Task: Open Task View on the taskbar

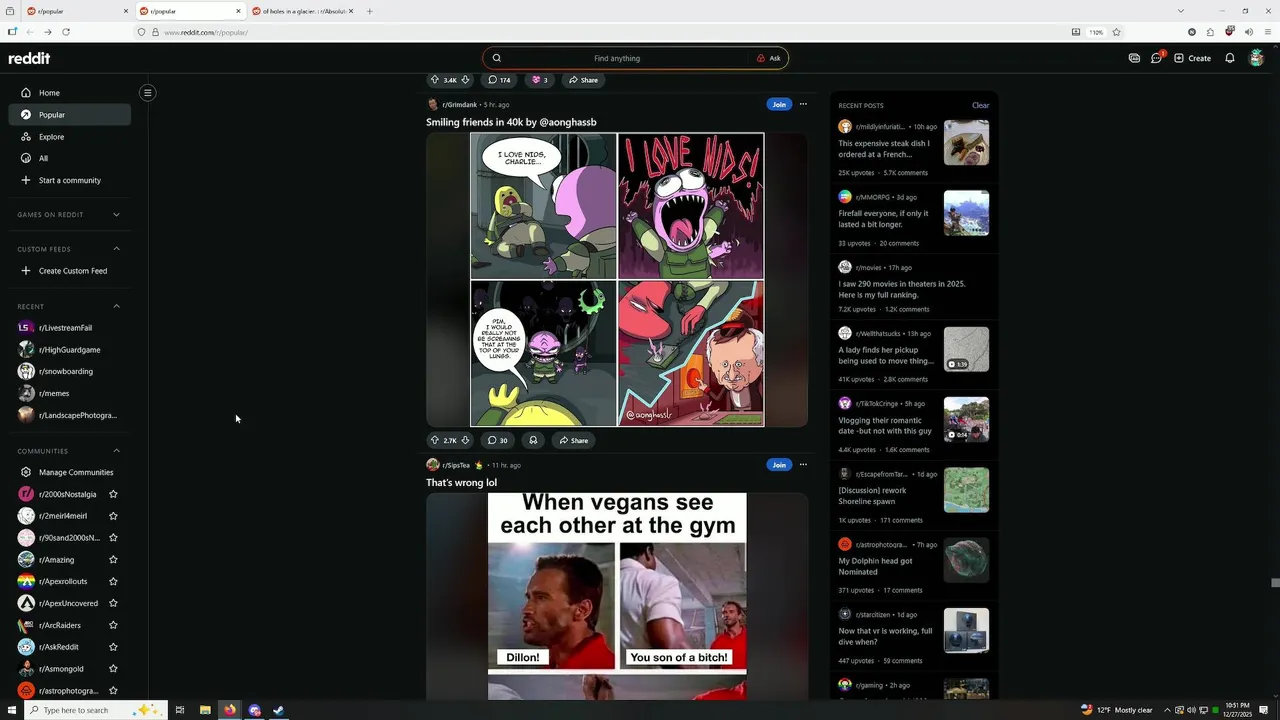Action: pyautogui.click(x=180, y=710)
